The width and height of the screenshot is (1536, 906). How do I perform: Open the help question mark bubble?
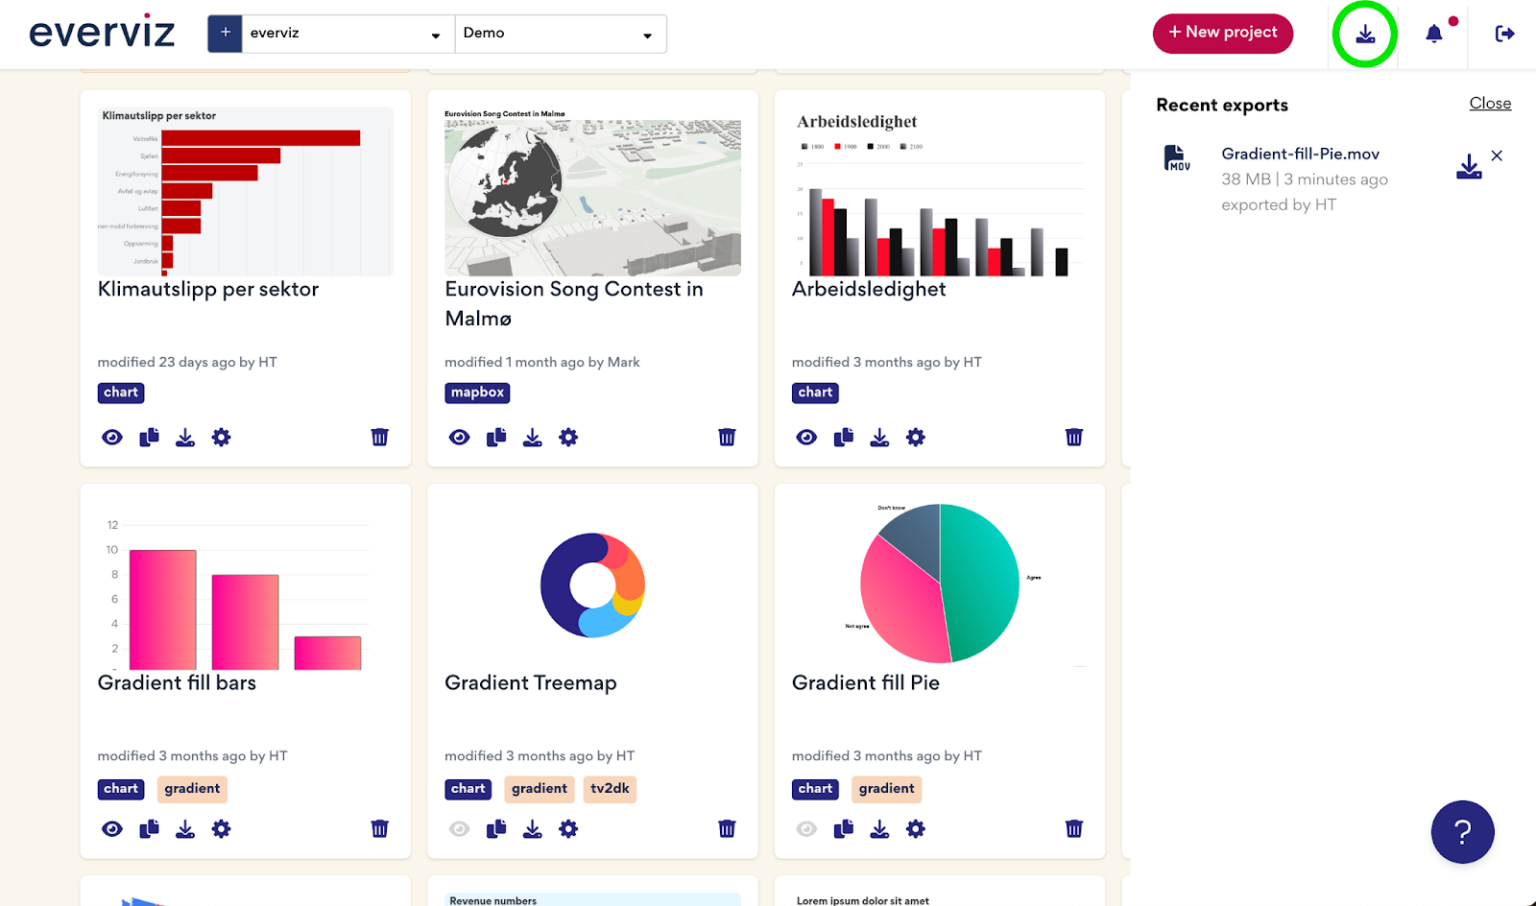[x=1462, y=831]
